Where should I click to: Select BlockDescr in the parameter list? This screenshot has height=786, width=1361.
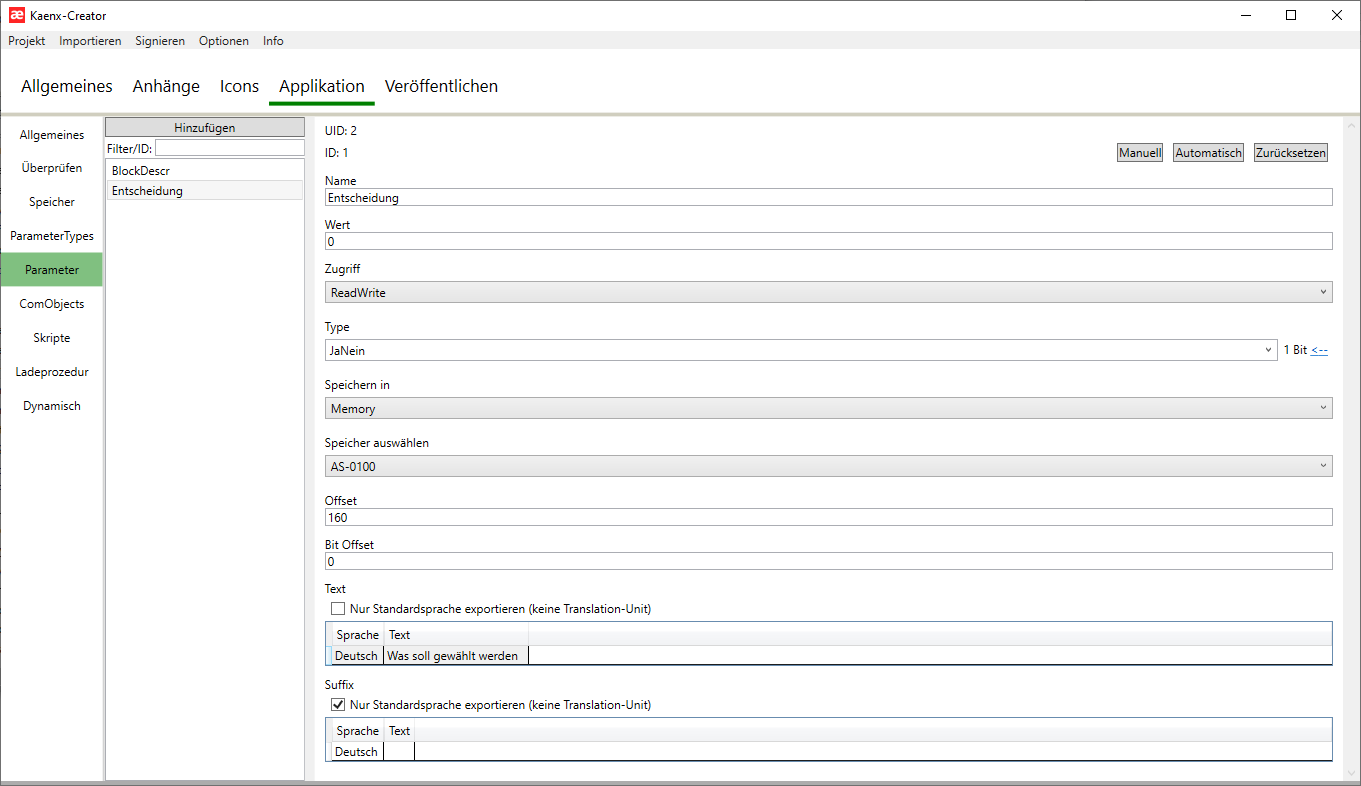(141, 171)
